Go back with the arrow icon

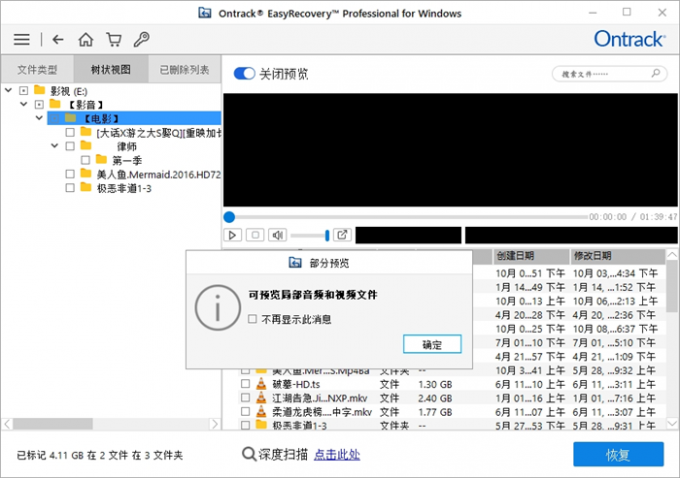(x=57, y=40)
